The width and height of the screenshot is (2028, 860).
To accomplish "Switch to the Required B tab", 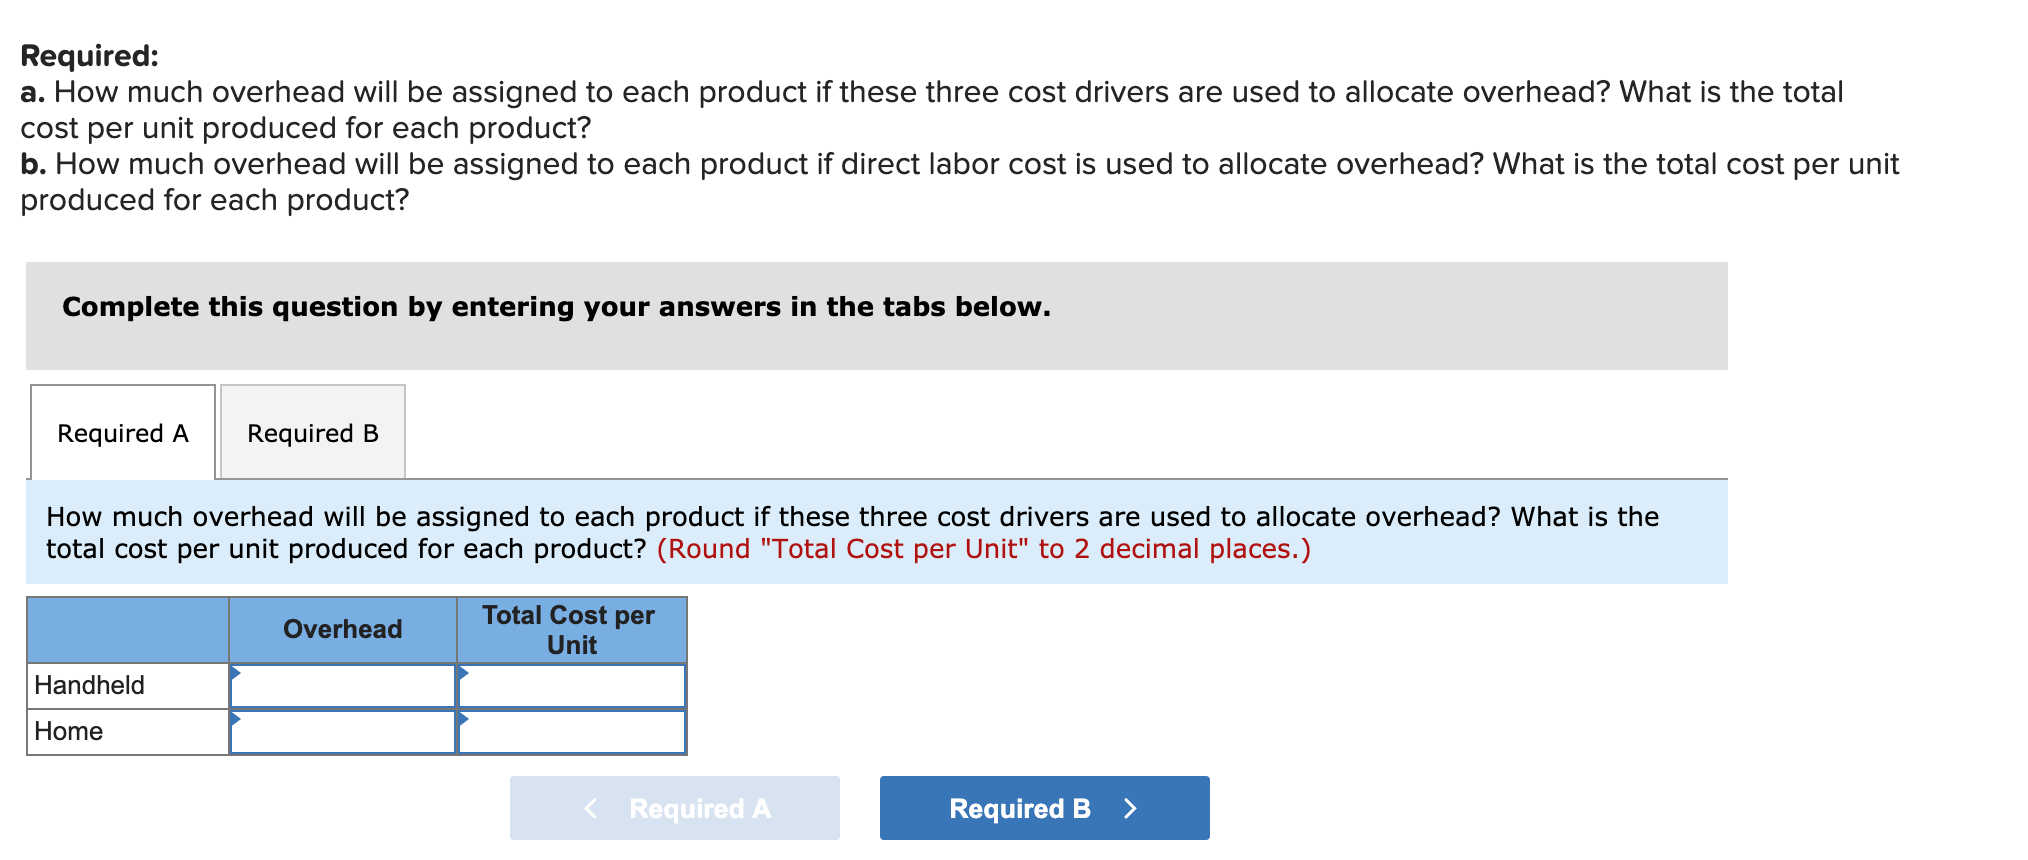I will point(312,432).
